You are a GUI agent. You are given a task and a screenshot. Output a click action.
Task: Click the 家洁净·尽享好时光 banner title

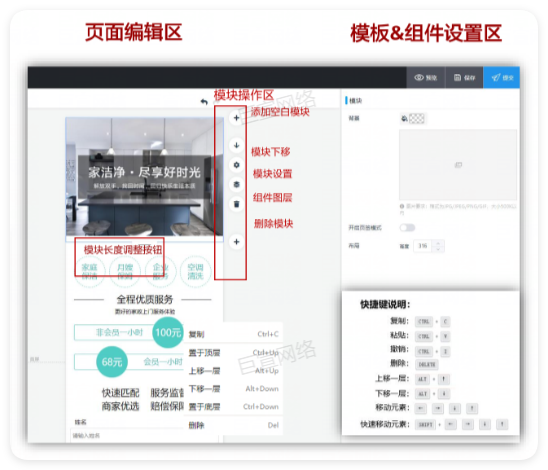[x=144, y=172]
